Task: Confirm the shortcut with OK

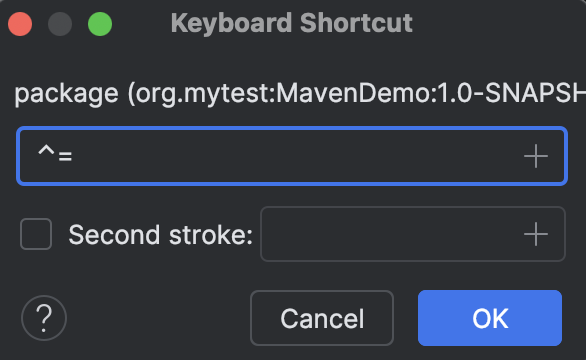Action: 490,318
